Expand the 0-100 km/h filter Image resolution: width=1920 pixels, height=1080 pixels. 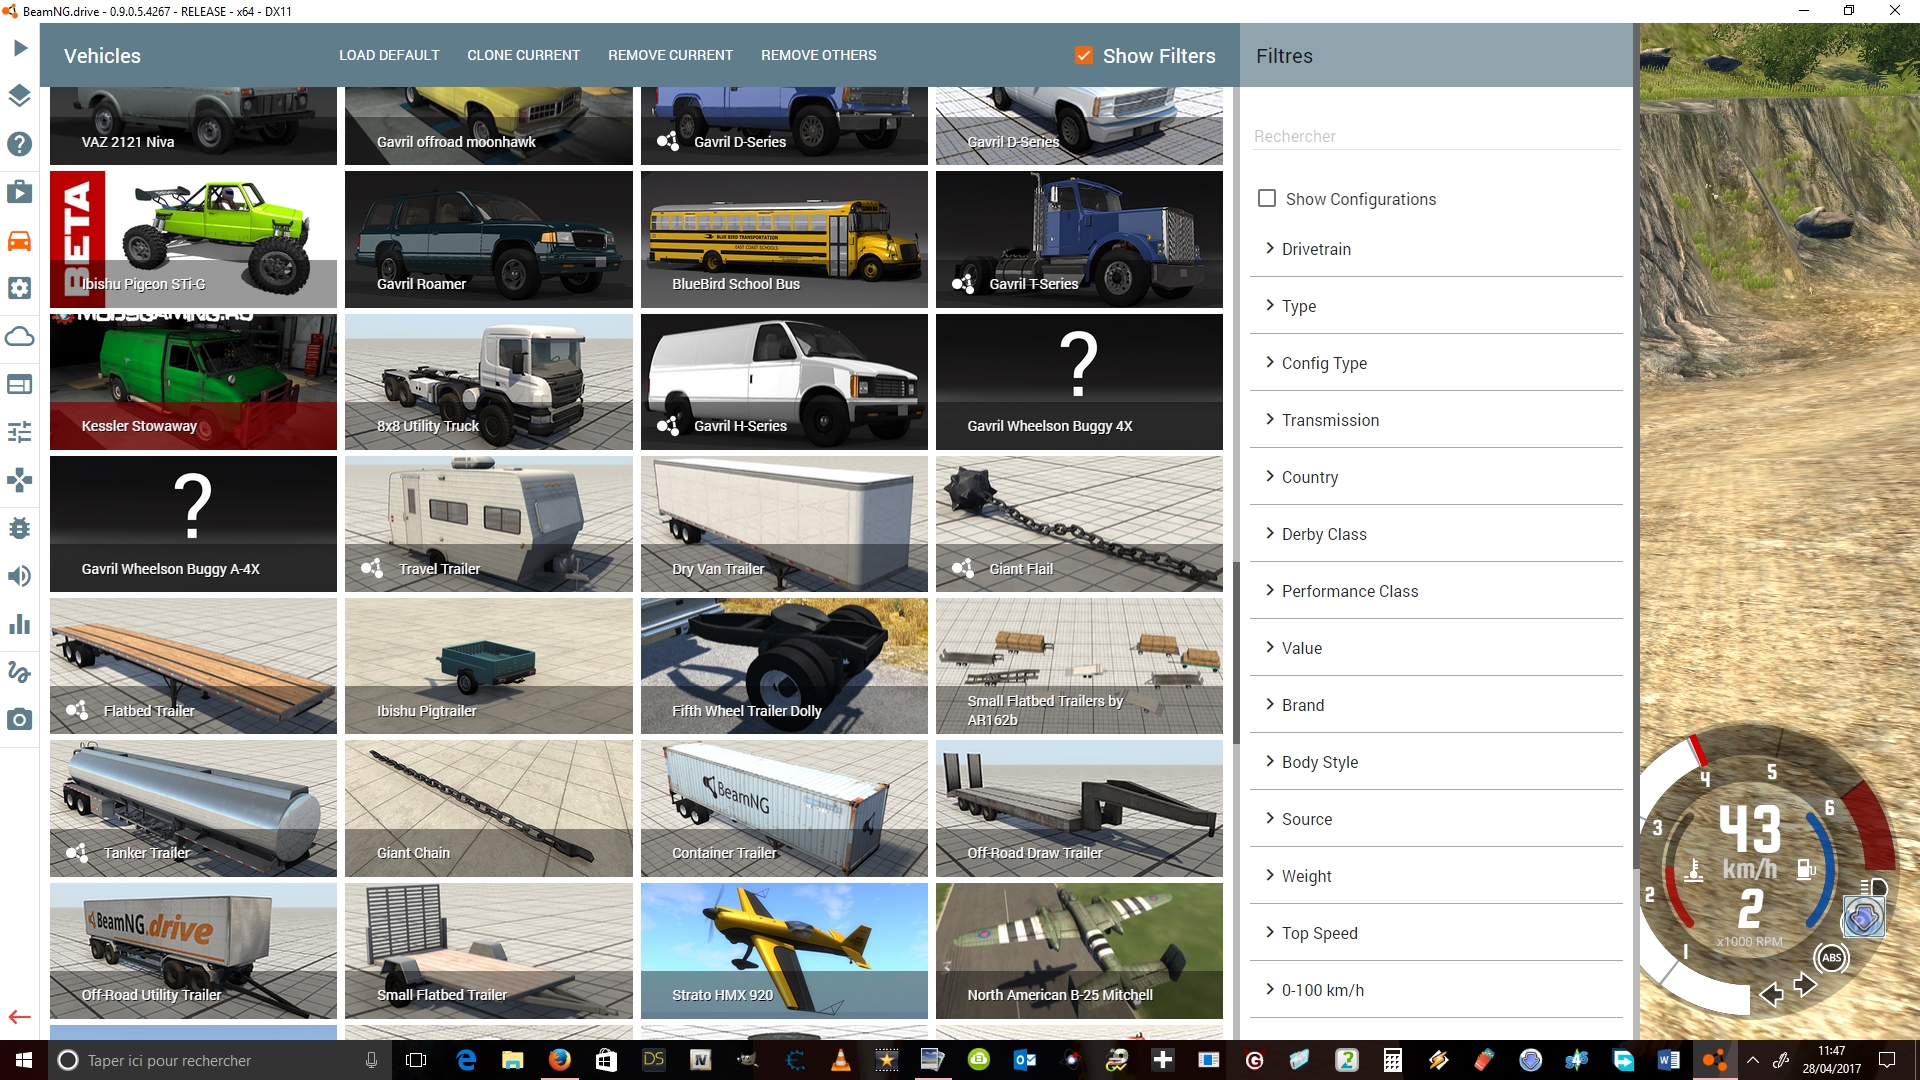(1436, 990)
